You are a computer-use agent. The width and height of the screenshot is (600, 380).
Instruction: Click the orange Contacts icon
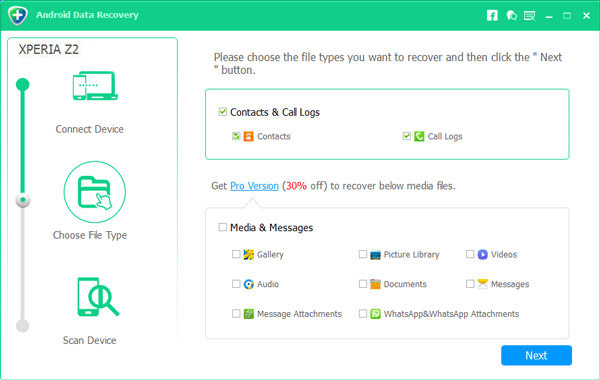click(x=248, y=136)
